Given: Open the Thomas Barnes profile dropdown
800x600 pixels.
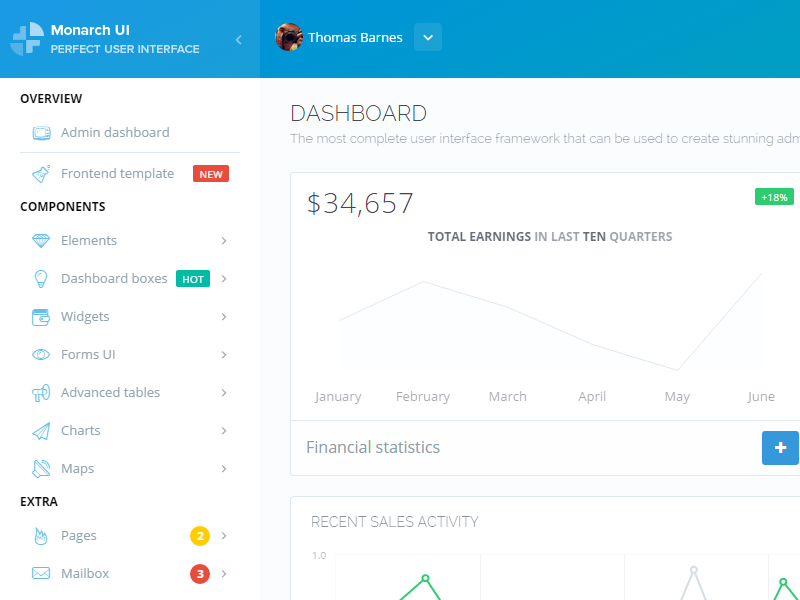Looking at the screenshot, I should click(427, 37).
